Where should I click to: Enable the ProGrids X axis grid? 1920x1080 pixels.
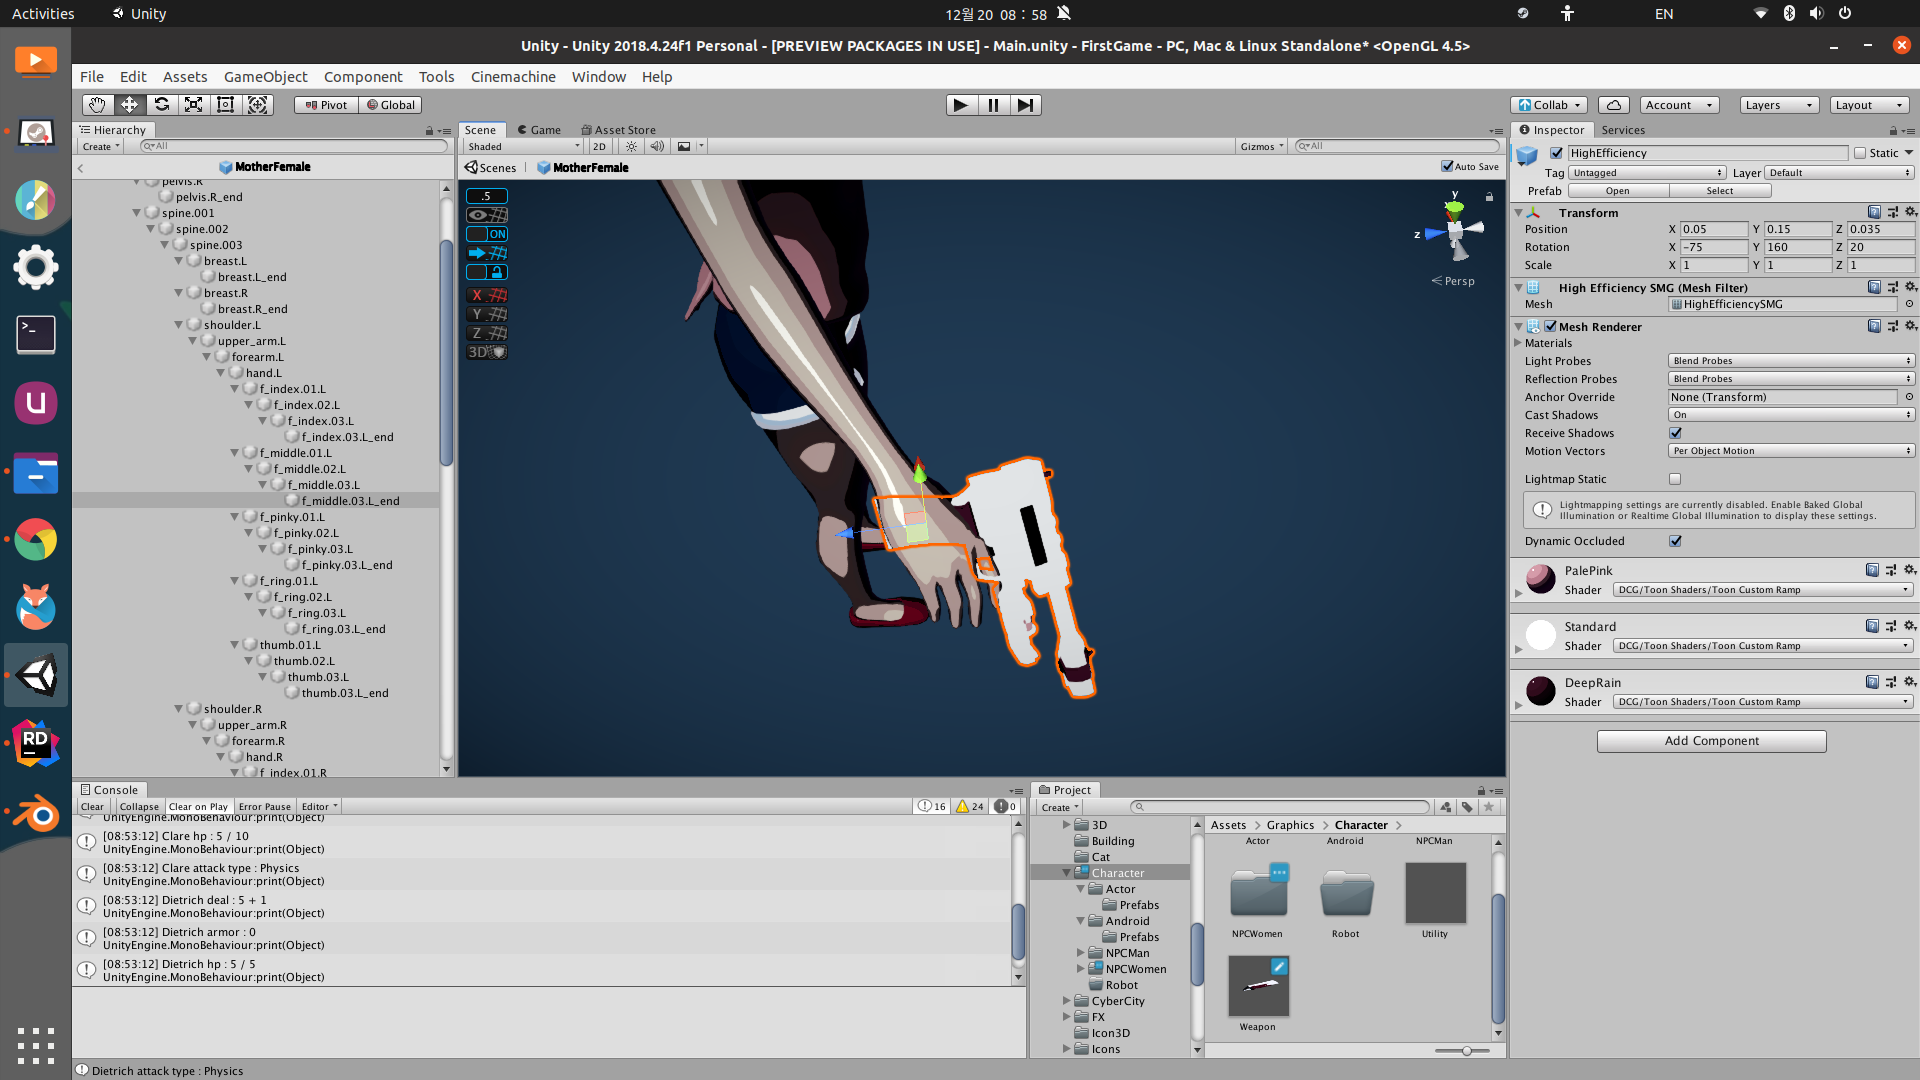pyautogui.click(x=487, y=295)
